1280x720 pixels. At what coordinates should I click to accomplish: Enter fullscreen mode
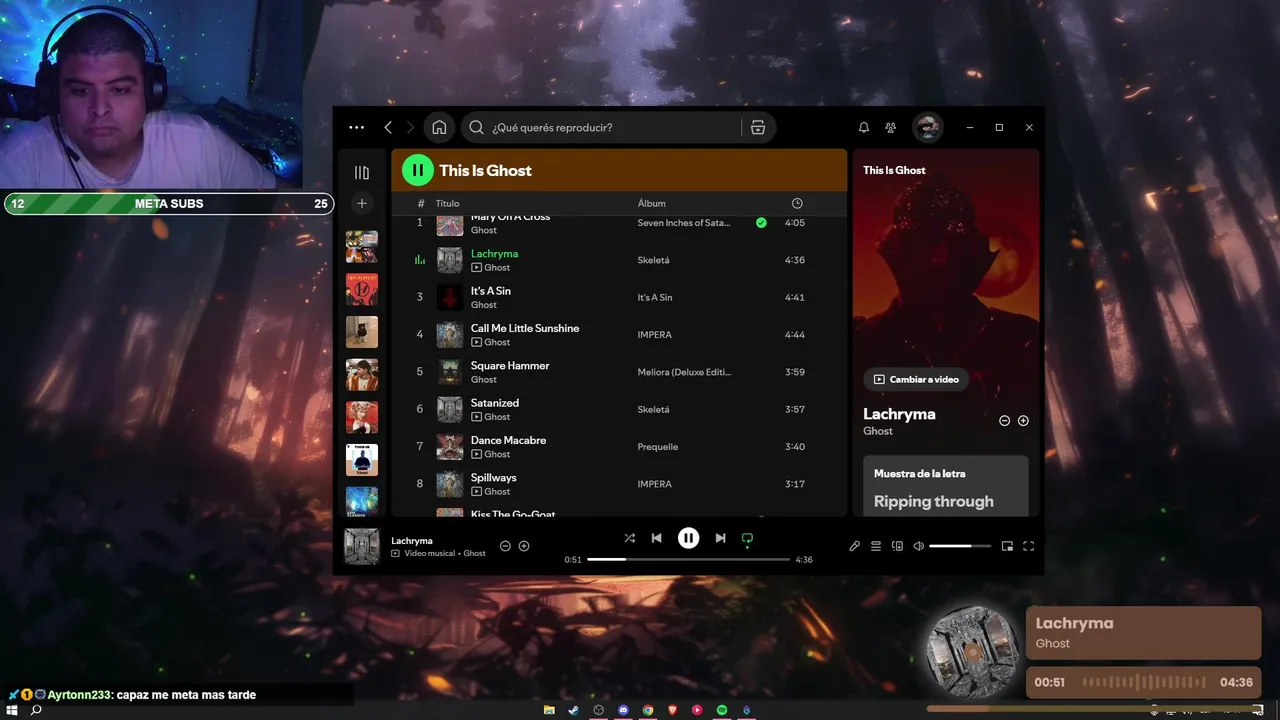(x=1028, y=546)
